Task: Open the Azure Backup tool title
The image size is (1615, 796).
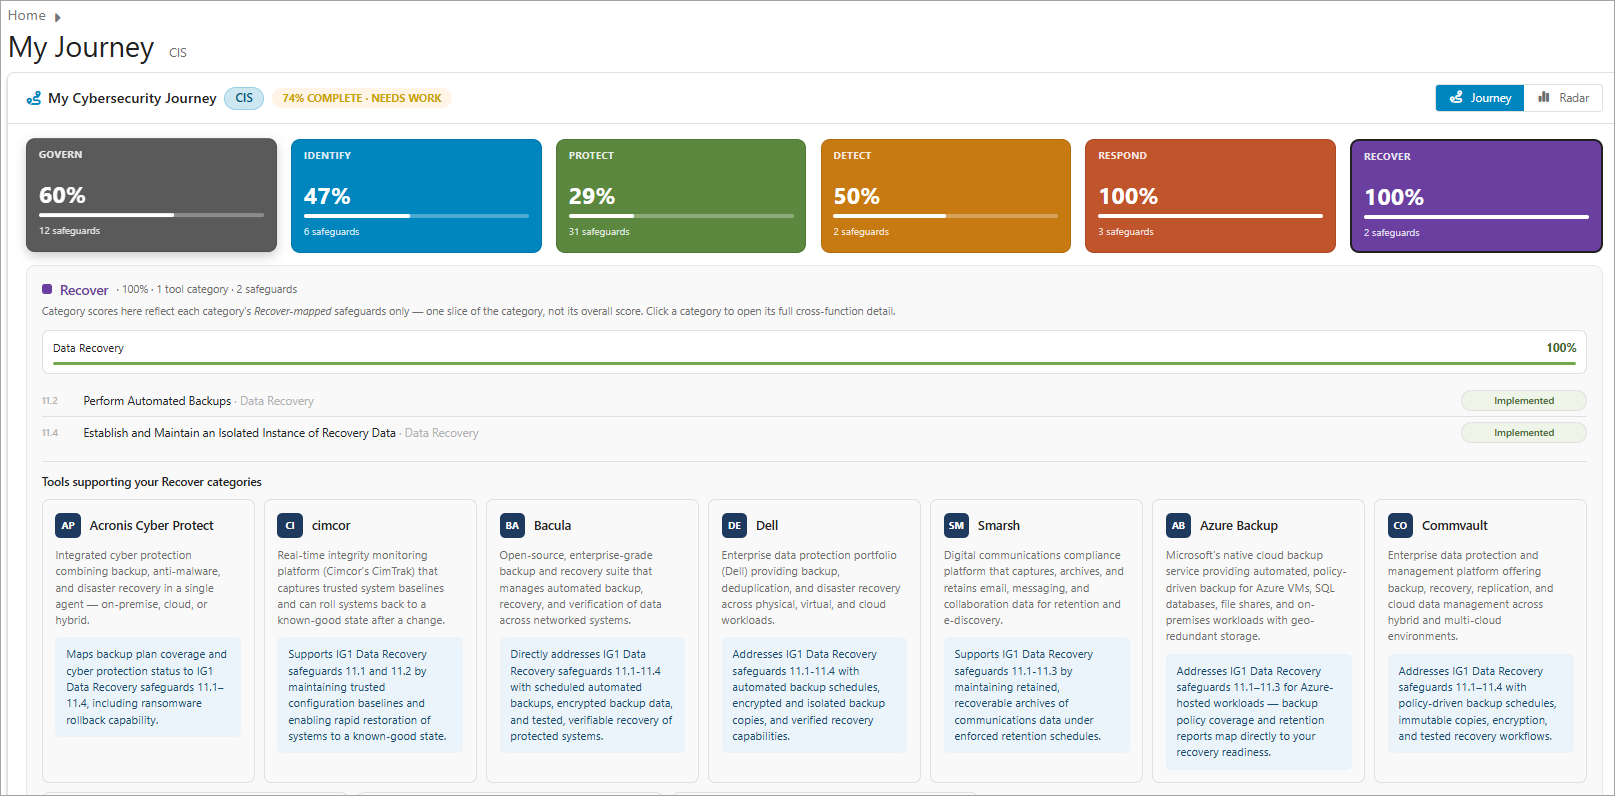Action: click(x=1239, y=526)
